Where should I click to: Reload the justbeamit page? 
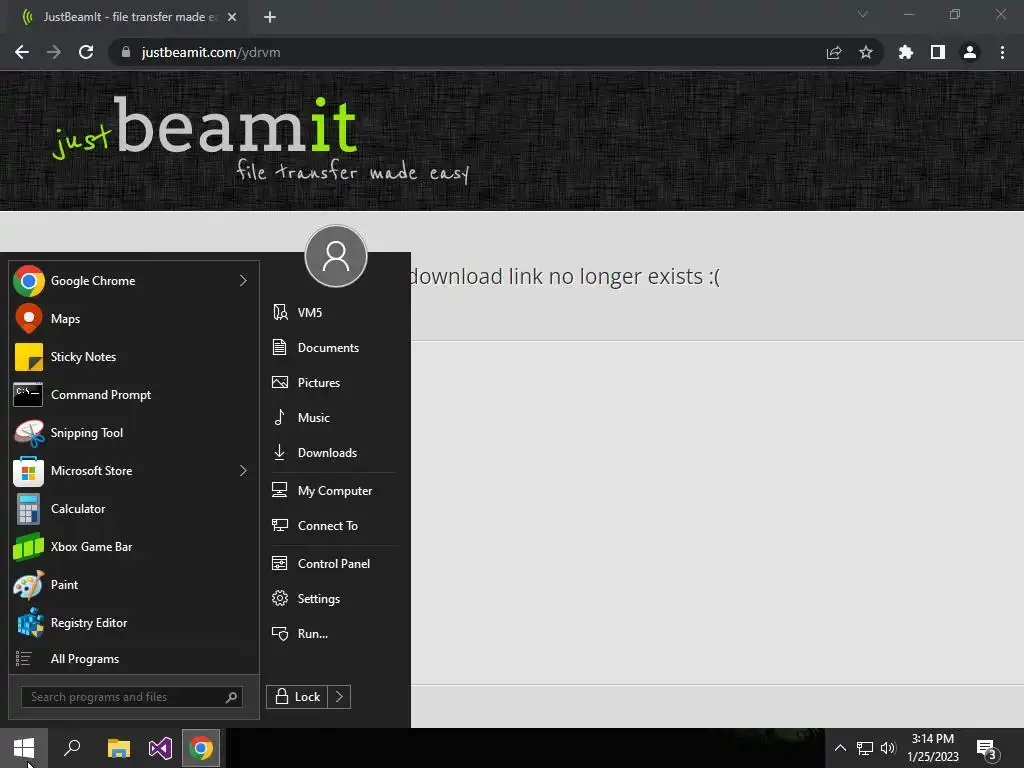[86, 52]
